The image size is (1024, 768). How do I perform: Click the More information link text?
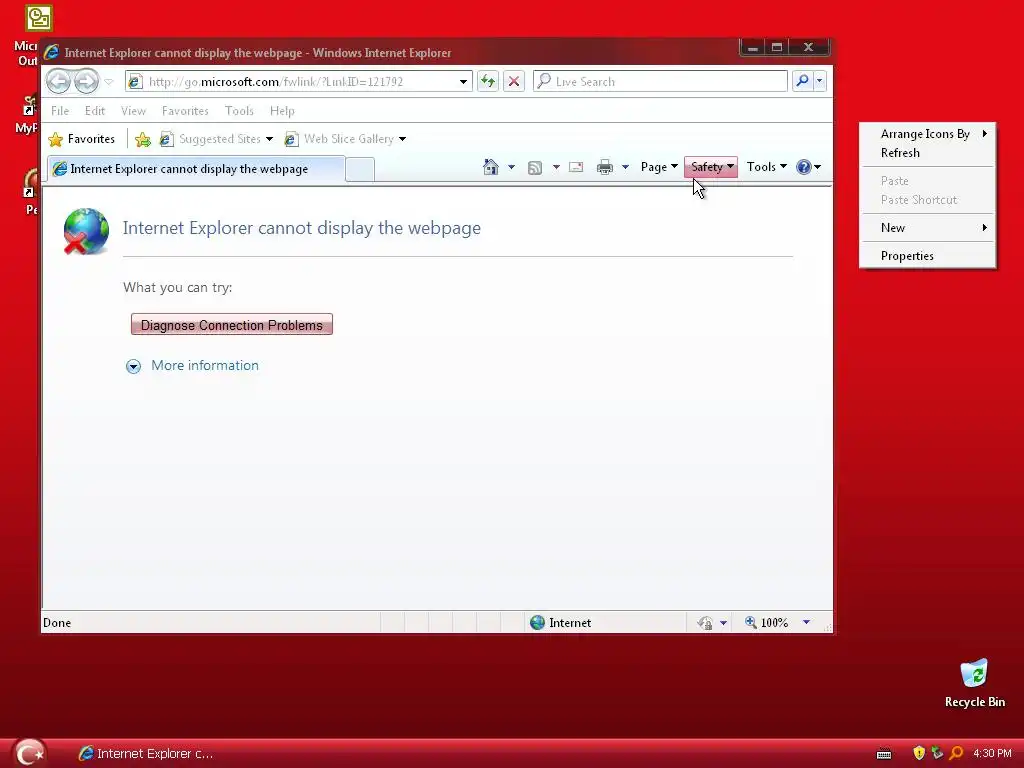point(205,366)
